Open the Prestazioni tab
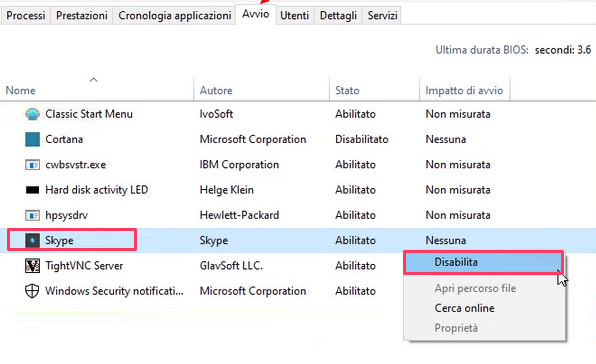Viewport: 596px width, 364px height. click(x=81, y=16)
